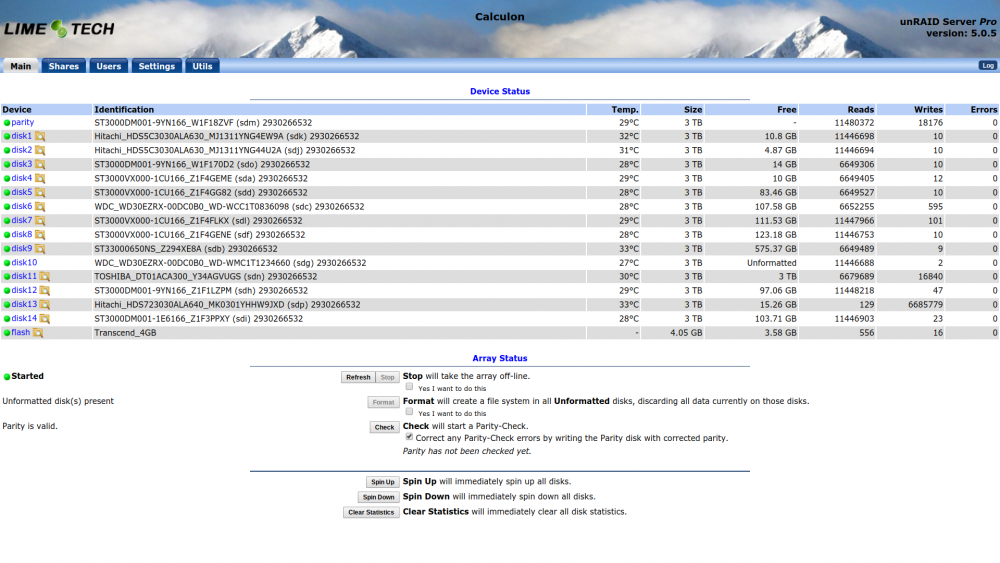Viewport: 1000px width, 563px height.
Task: Click green status ball beside disk10
Action: pyautogui.click(x=7, y=263)
